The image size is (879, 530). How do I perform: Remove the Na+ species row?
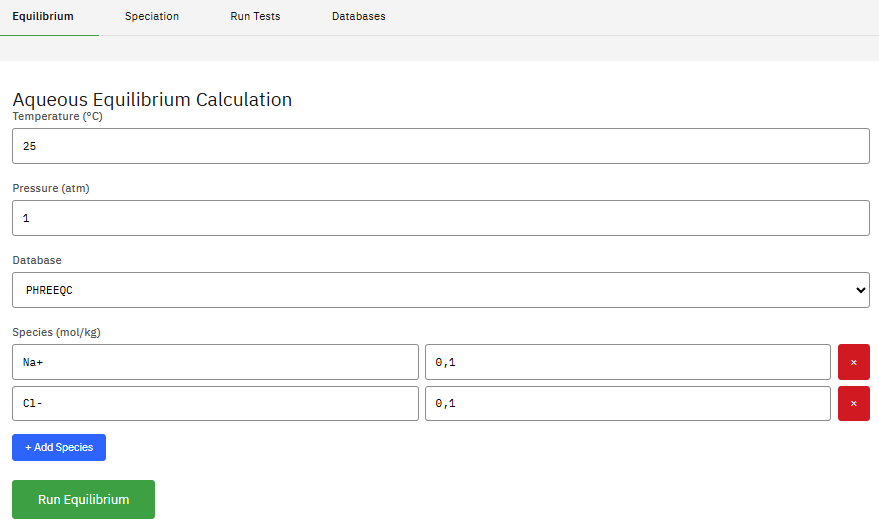tap(853, 362)
